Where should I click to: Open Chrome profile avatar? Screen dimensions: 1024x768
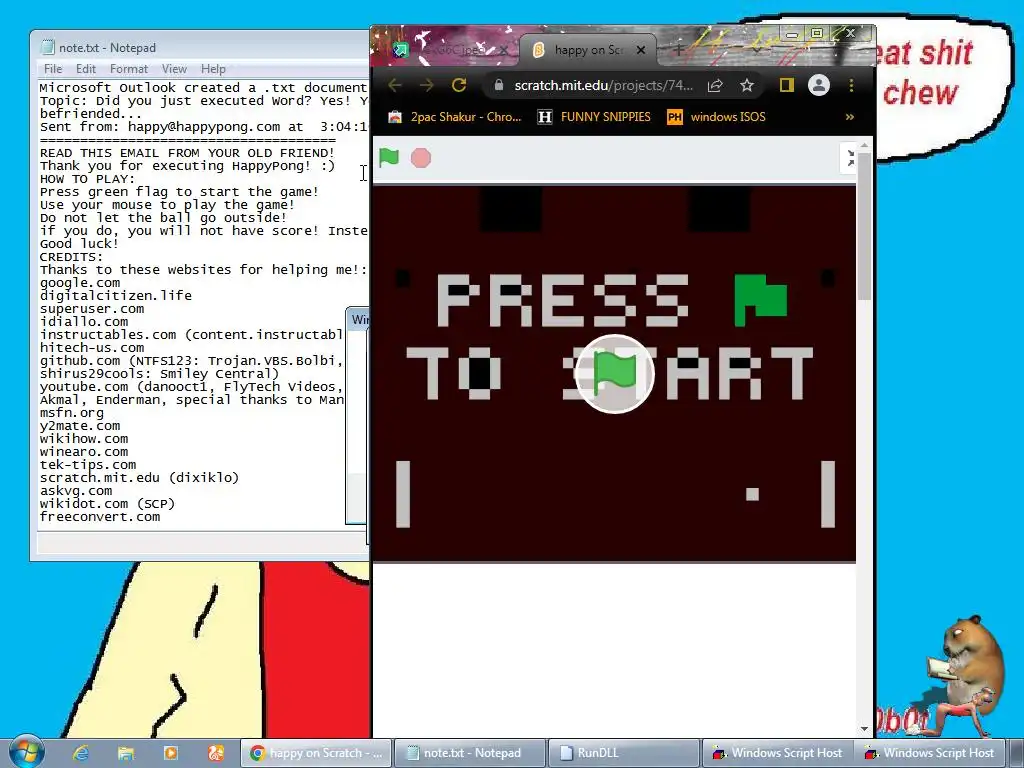coord(818,85)
